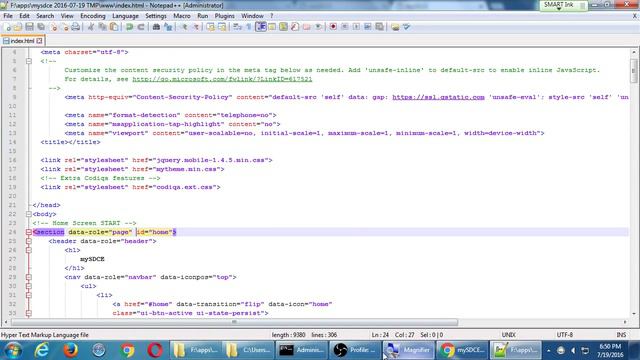Stop macro recording with toolbar icon
The image size is (640, 360).
click(x=344, y=27)
